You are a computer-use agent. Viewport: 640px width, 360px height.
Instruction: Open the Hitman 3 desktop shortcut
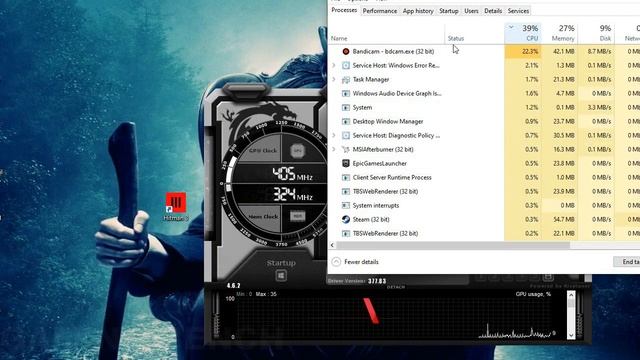tap(176, 206)
